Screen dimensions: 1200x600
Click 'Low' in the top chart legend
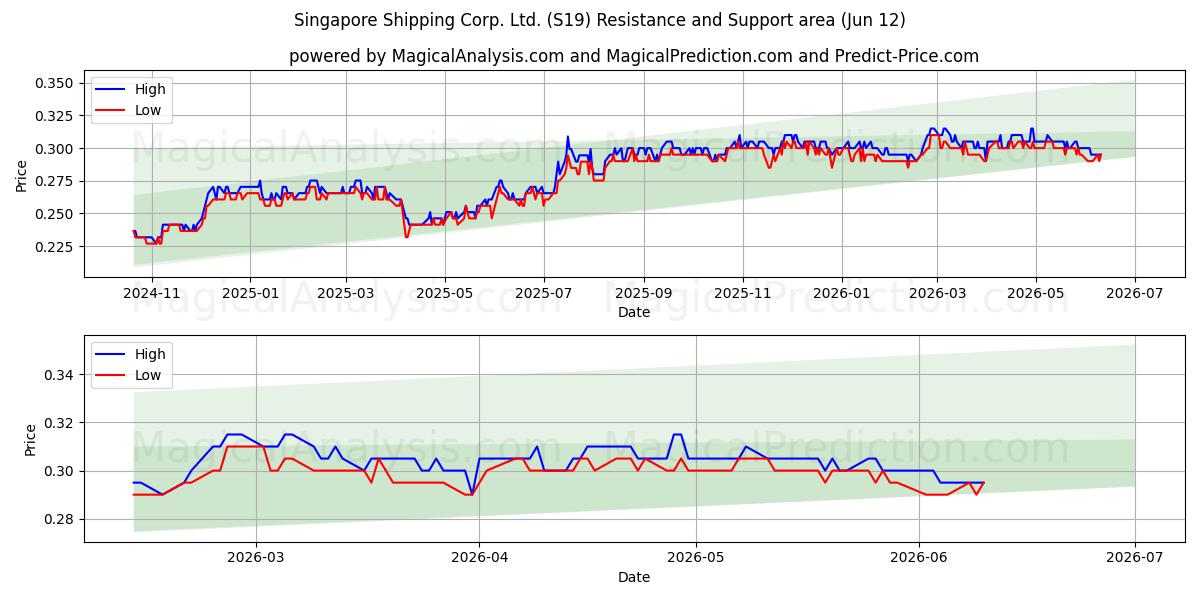pyautogui.click(x=148, y=110)
